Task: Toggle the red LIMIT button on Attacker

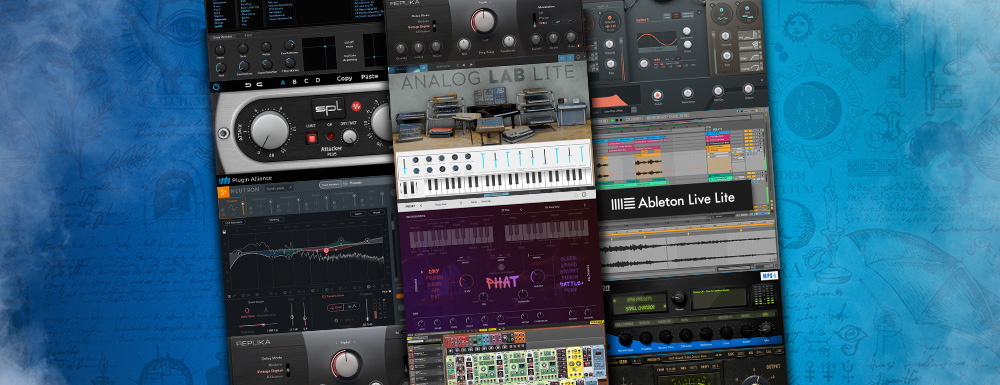Action: click(312, 138)
